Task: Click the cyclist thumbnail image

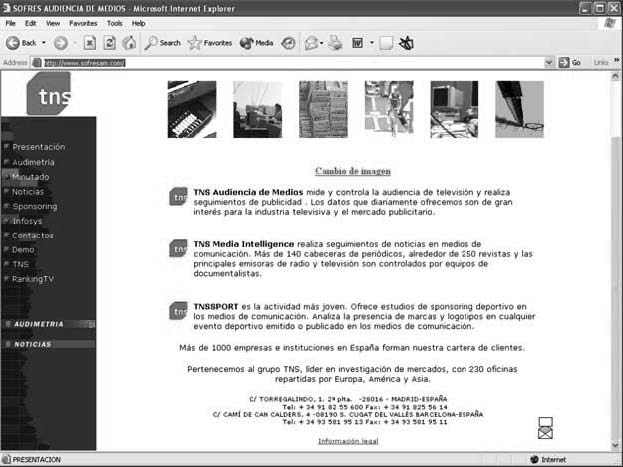Action: pyautogui.click(x=389, y=108)
